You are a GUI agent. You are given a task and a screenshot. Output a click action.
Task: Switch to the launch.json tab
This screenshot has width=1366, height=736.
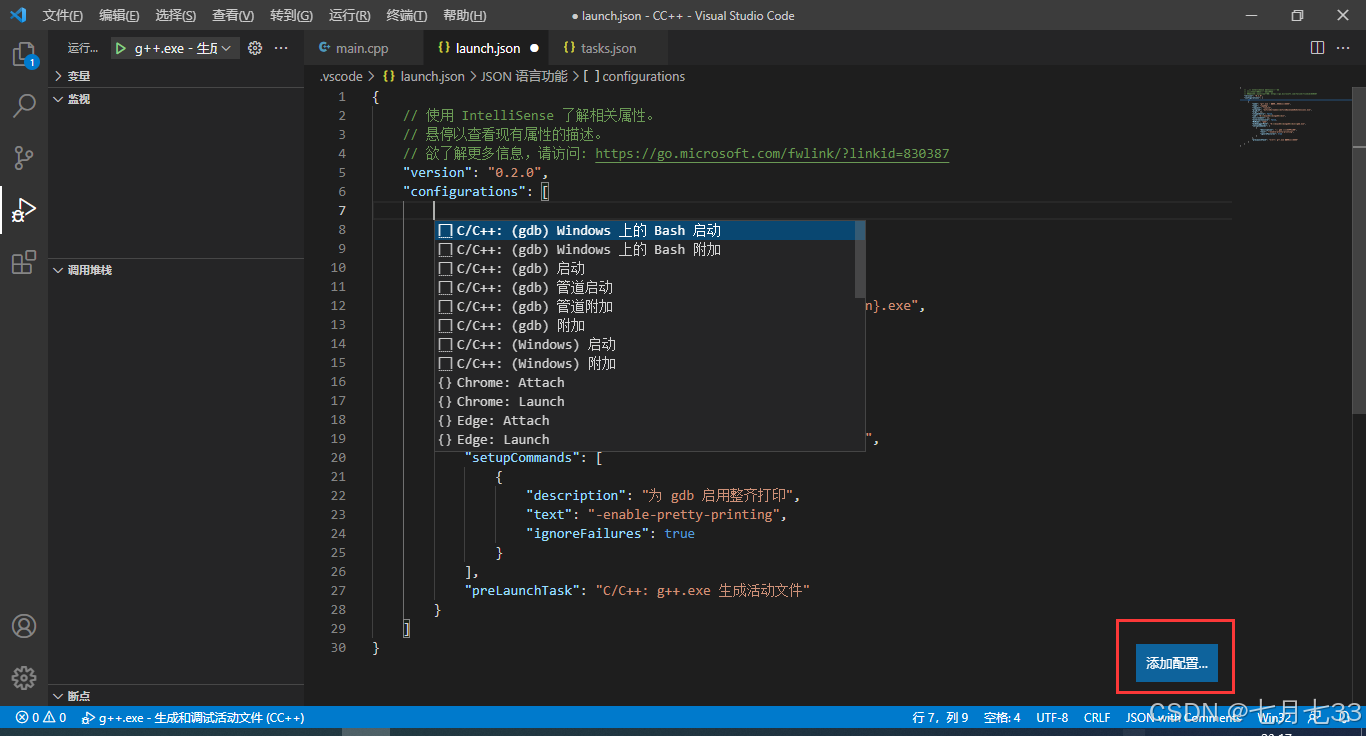pyautogui.click(x=487, y=48)
